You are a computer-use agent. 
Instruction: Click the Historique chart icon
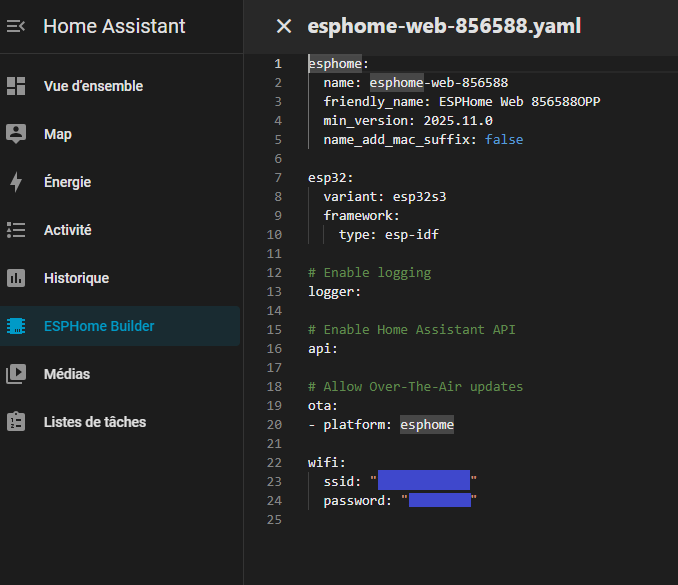click(x=16, y=278)
